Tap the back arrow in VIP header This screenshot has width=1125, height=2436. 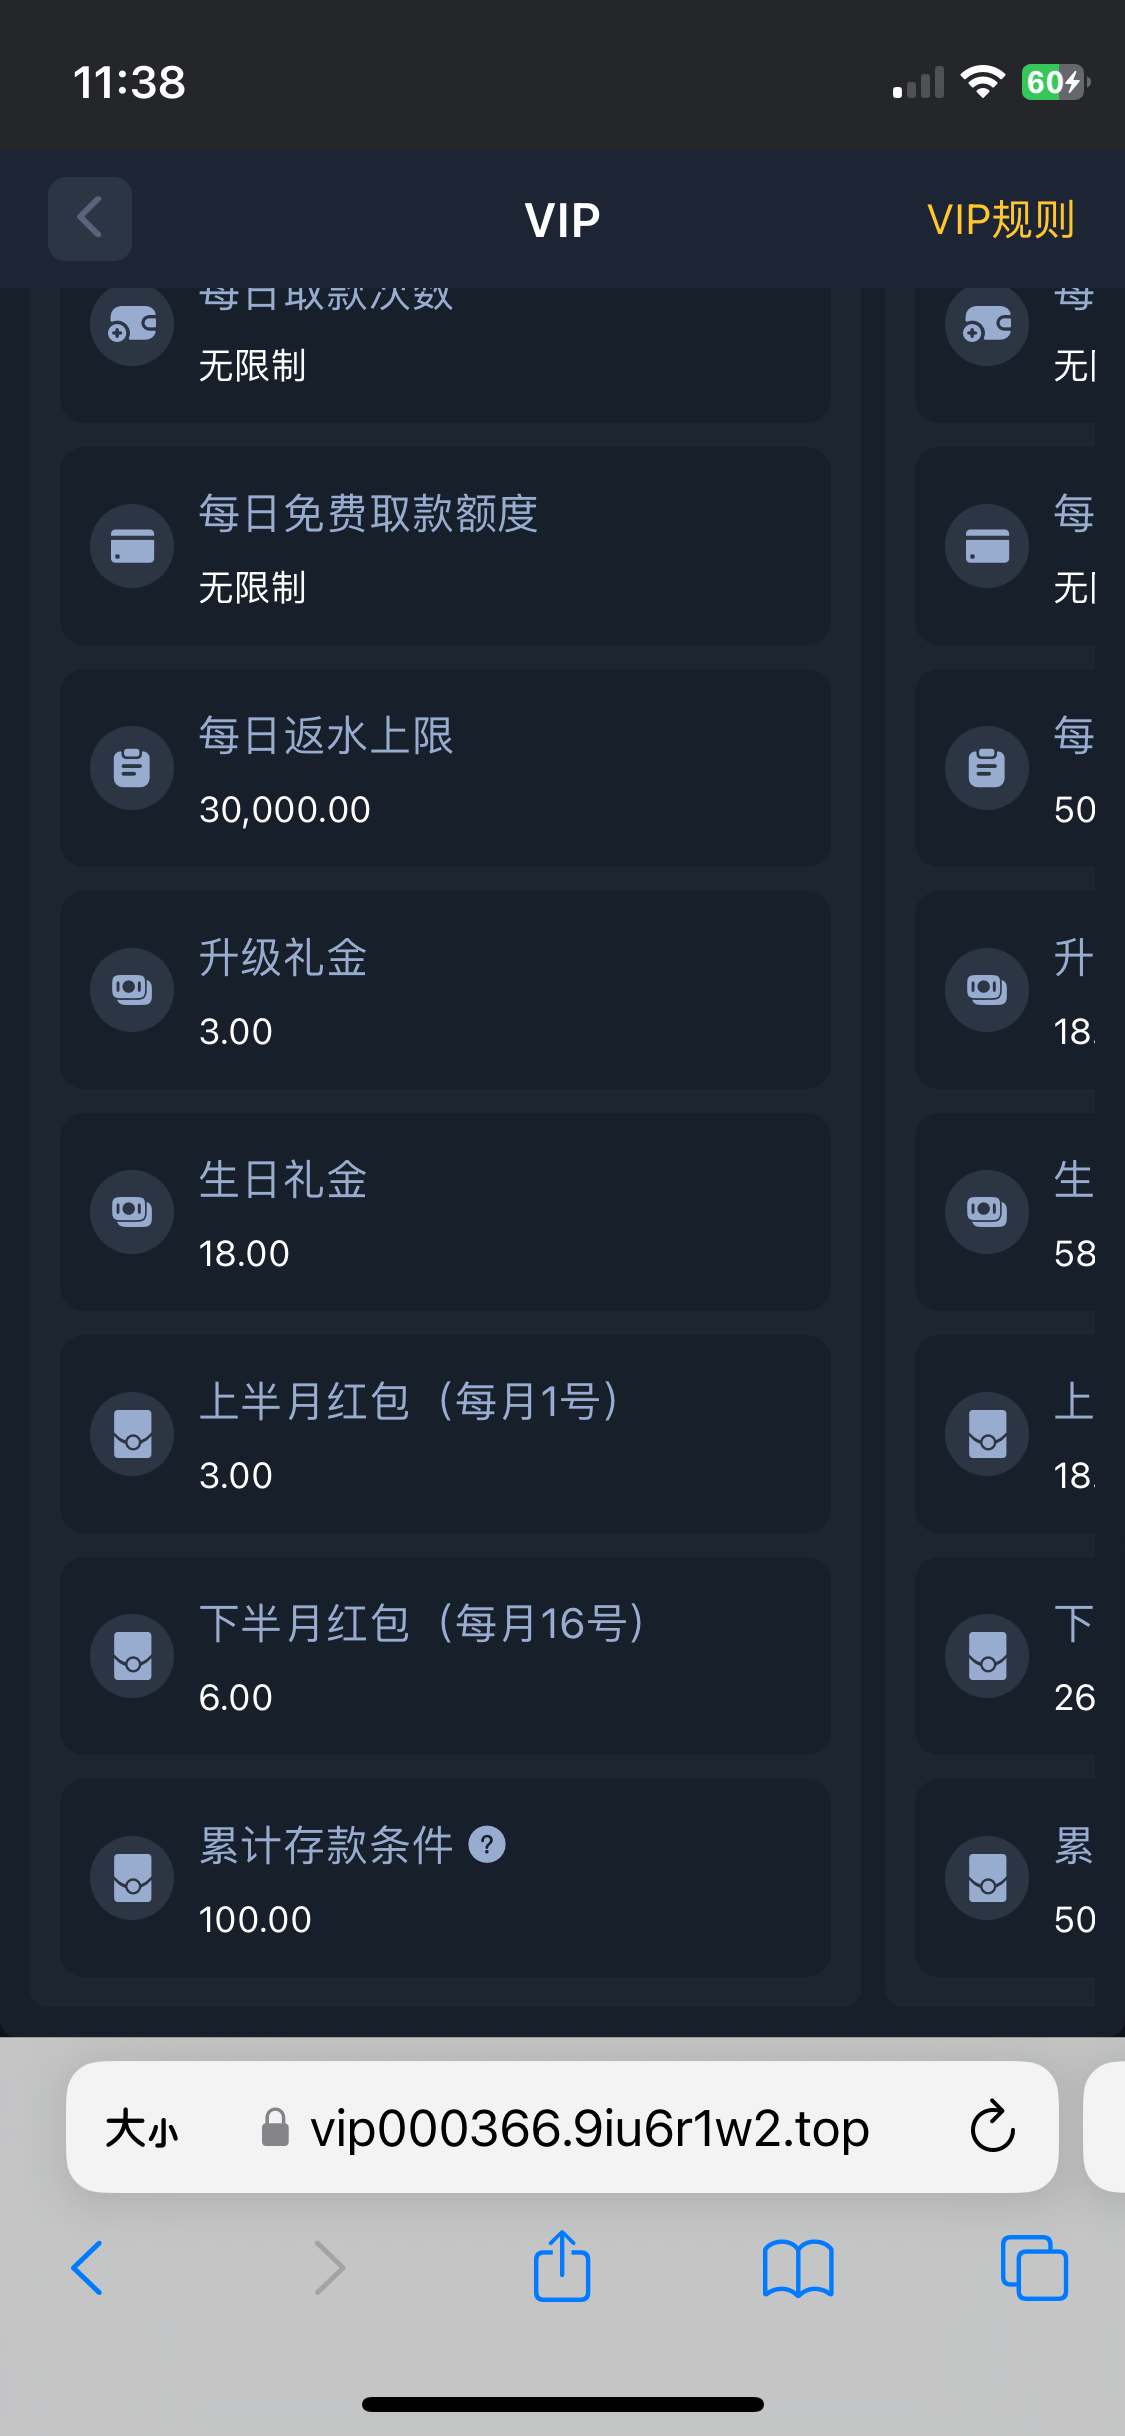90,219
